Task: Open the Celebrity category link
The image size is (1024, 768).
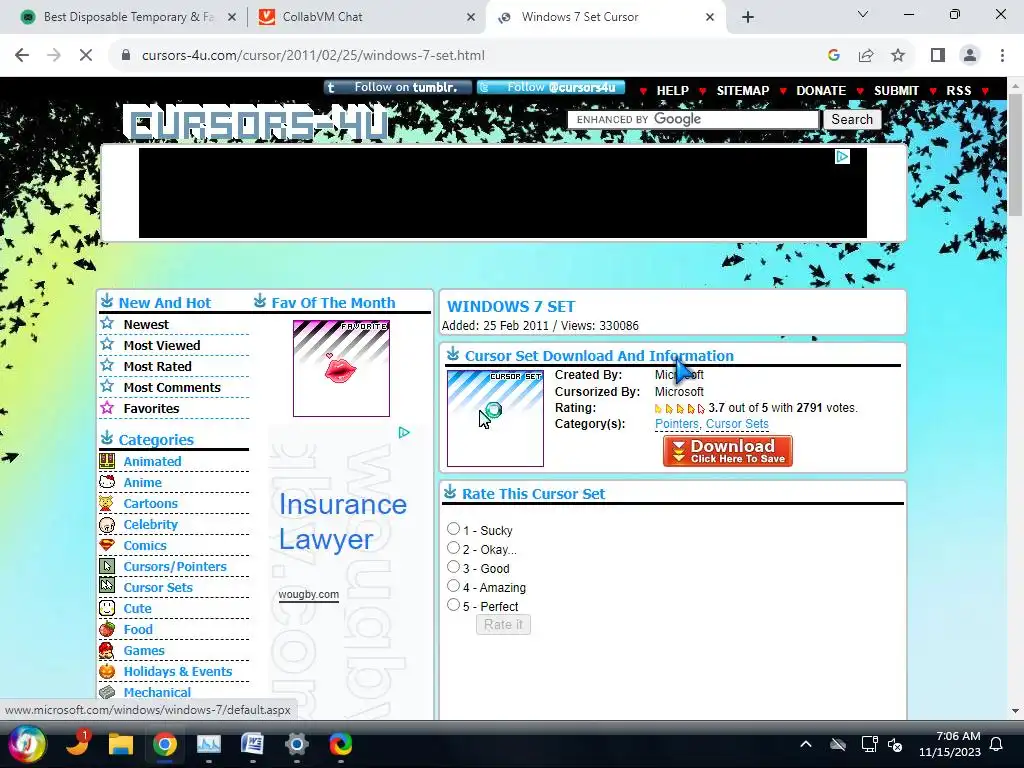Action: pyautogui.click(x=150, y=524)
